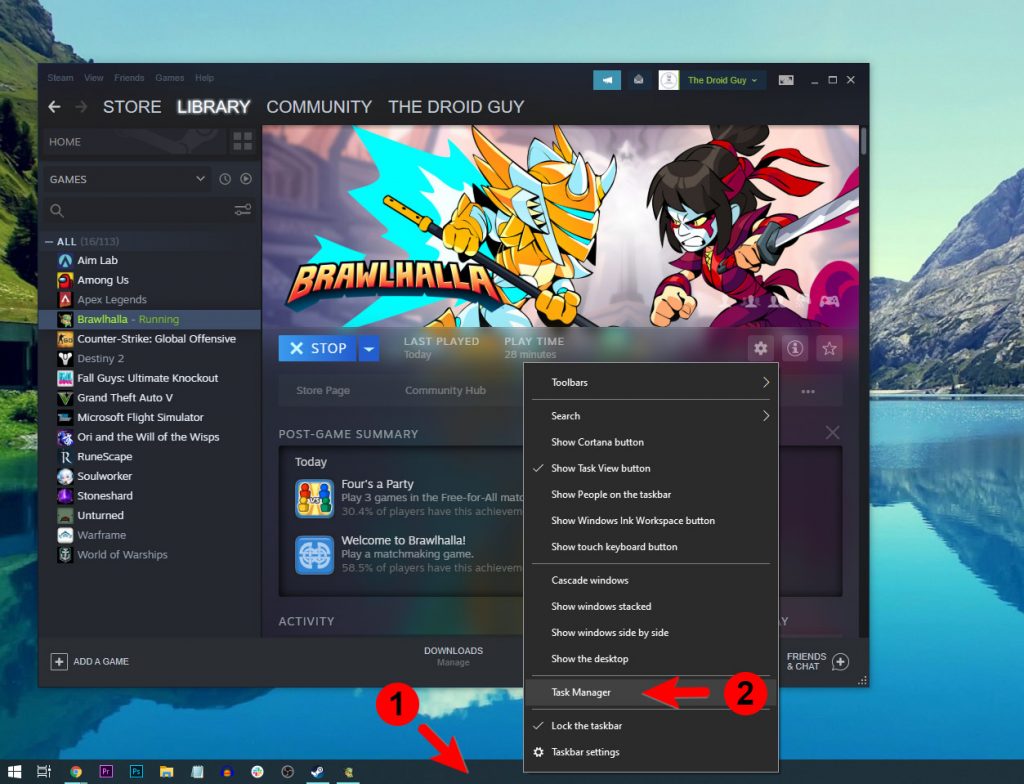Open Photoshop from the taskbar
This screenshot has height=784, width=1024.
click(x=136, y=772)
